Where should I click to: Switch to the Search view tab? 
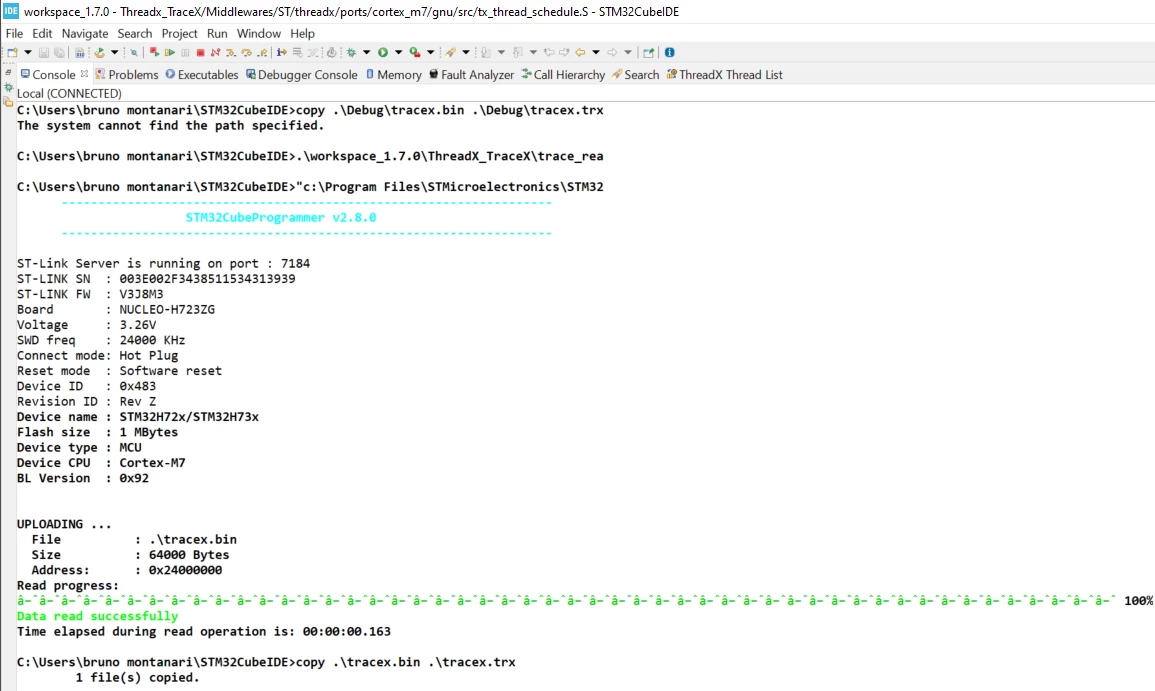(635, 74)
